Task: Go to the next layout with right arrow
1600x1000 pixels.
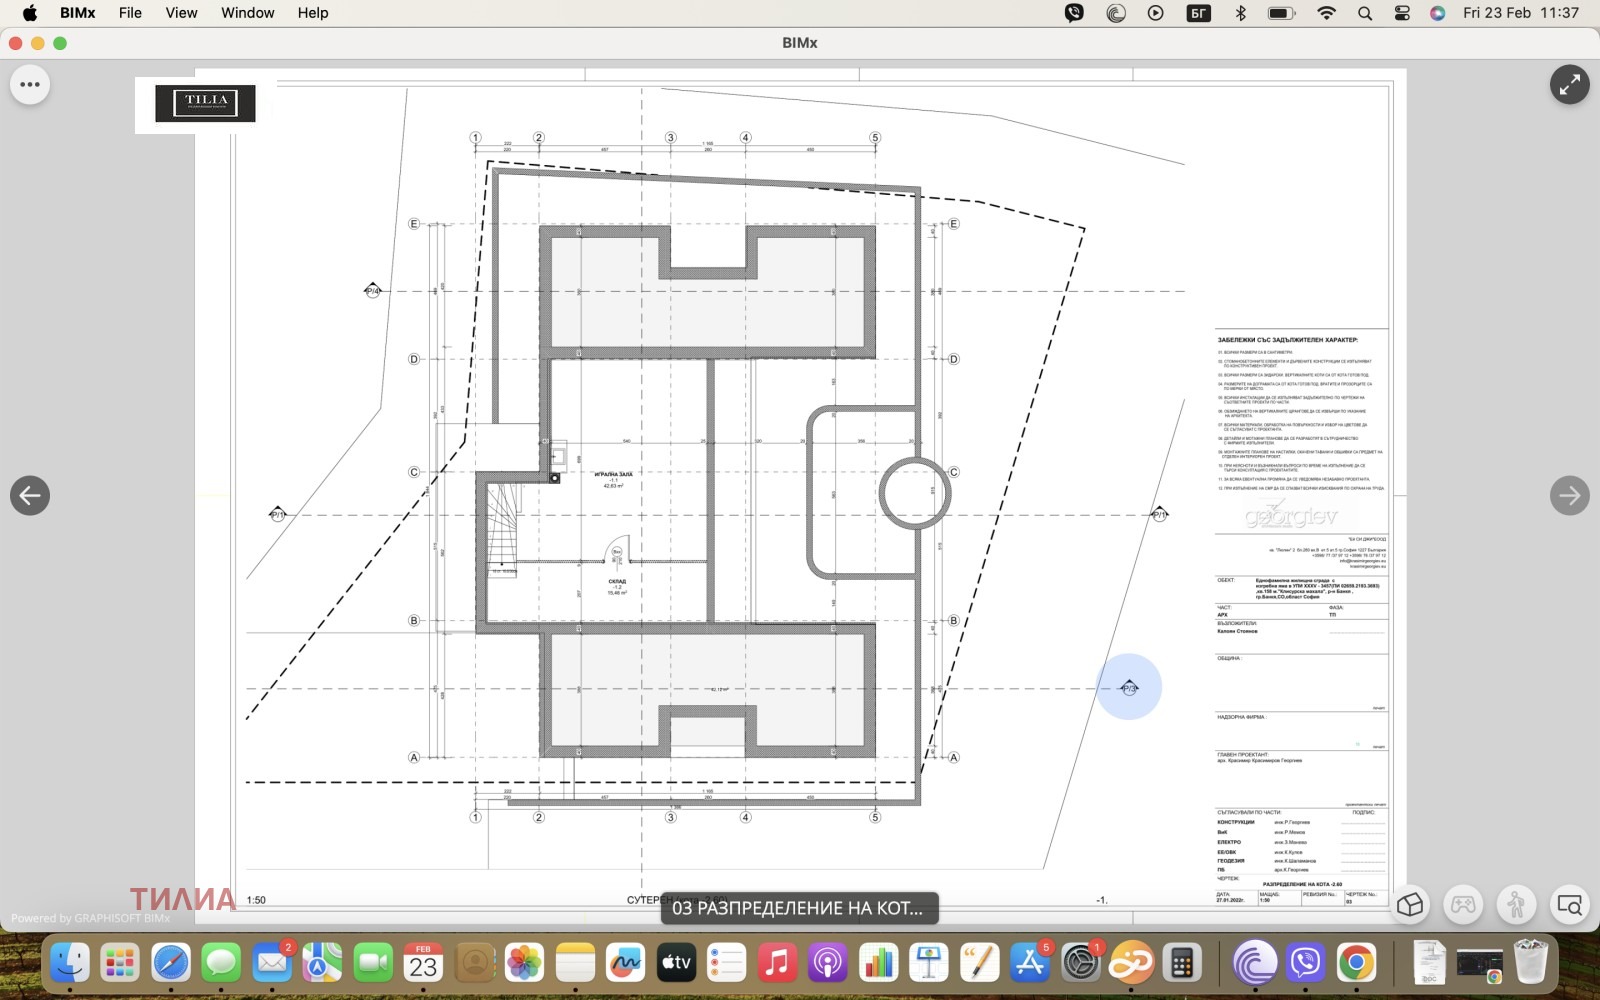Action: pos(1569,495)
